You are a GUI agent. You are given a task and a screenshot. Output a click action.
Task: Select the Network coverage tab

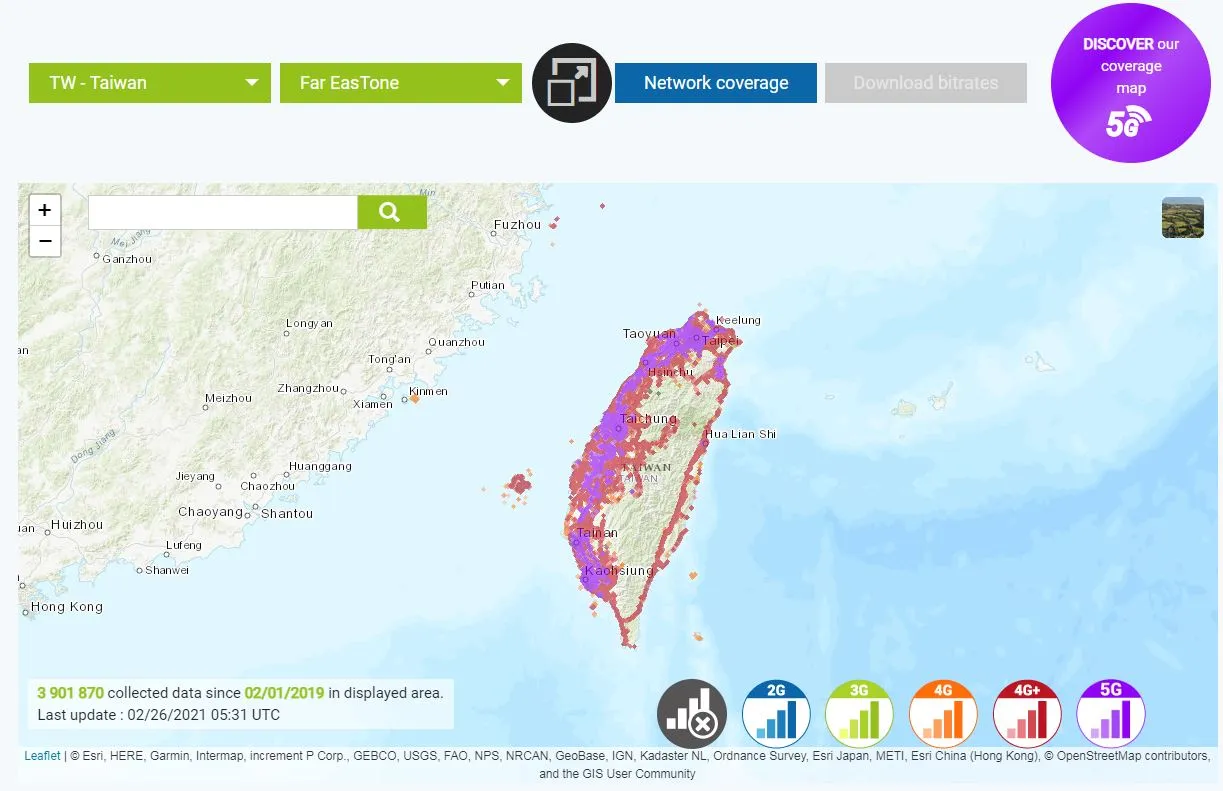tap(716, 83)
